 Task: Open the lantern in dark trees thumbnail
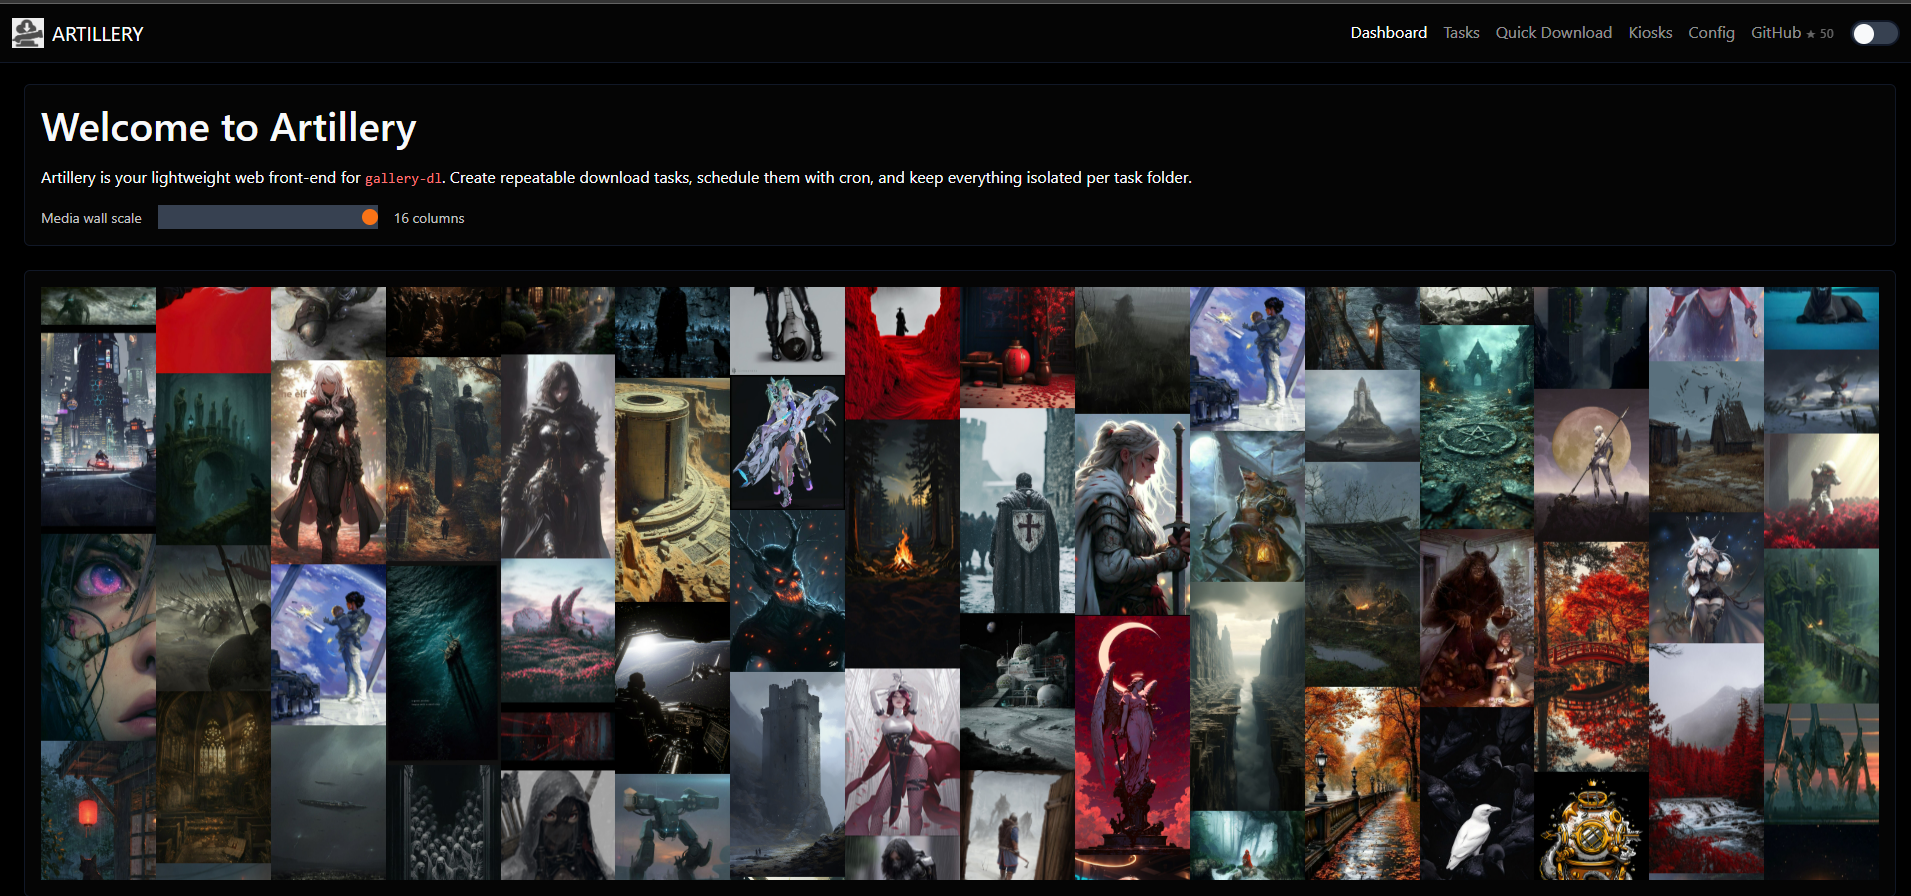pos(1362,329)
